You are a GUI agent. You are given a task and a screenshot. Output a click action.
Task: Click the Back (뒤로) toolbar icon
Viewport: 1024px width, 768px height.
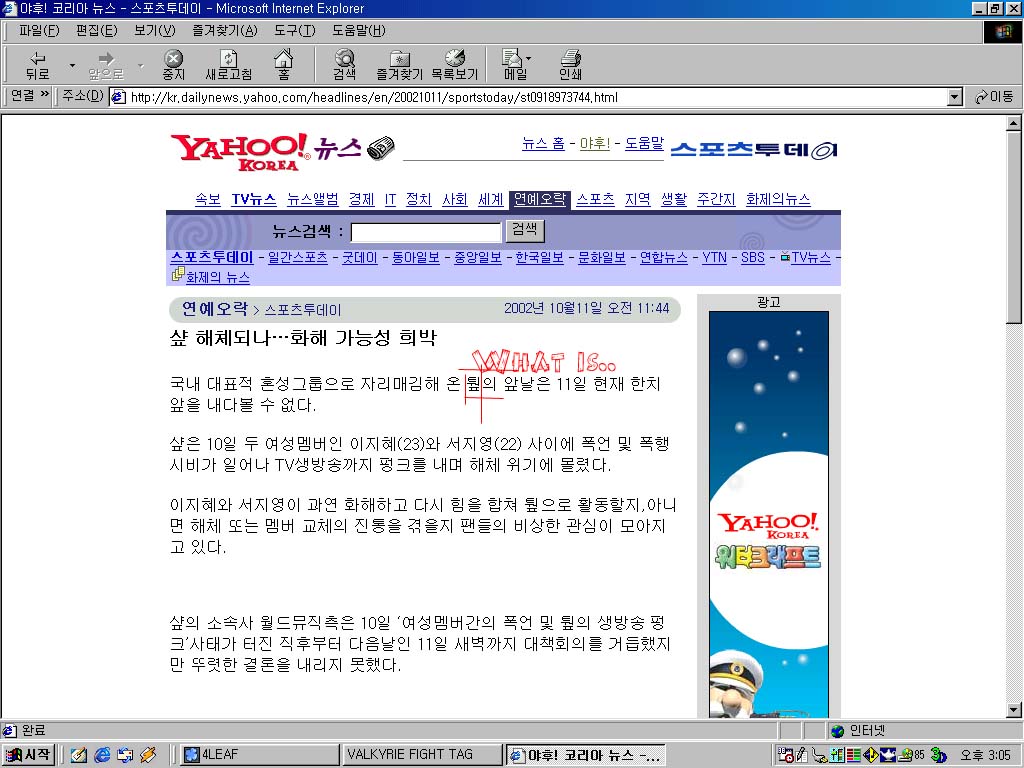click(38, 65)
